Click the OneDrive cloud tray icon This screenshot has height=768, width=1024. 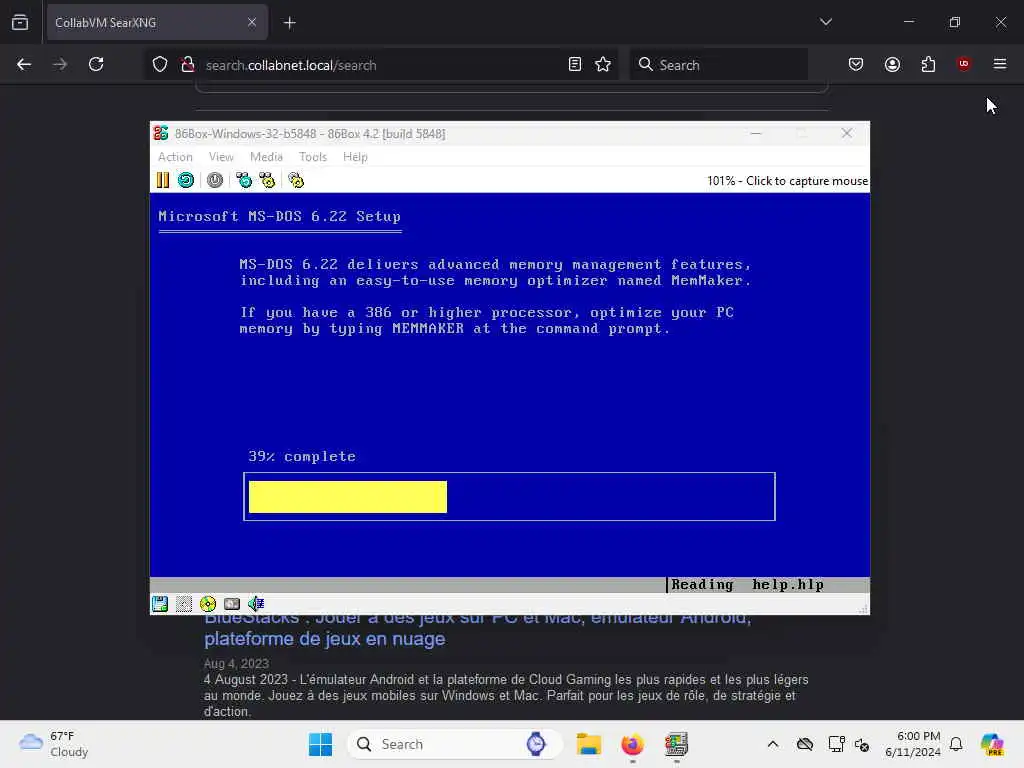[805, 744]
